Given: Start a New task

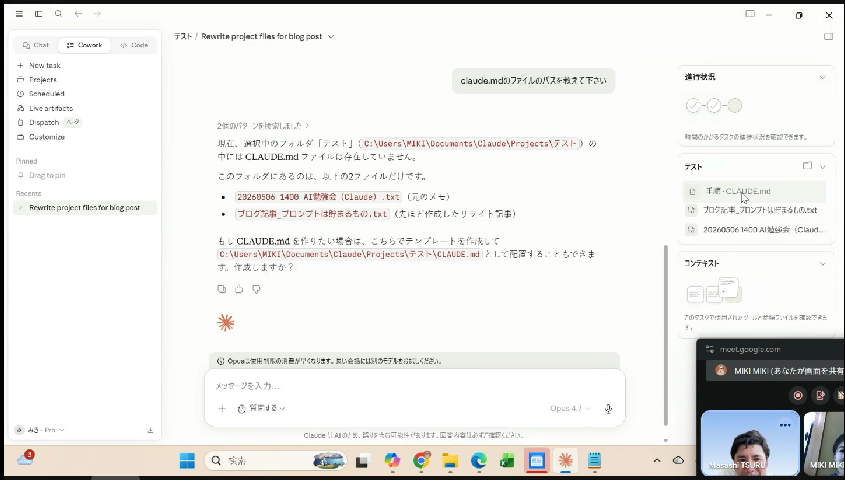Looking at the screenshot, I should tap(45, 65).
